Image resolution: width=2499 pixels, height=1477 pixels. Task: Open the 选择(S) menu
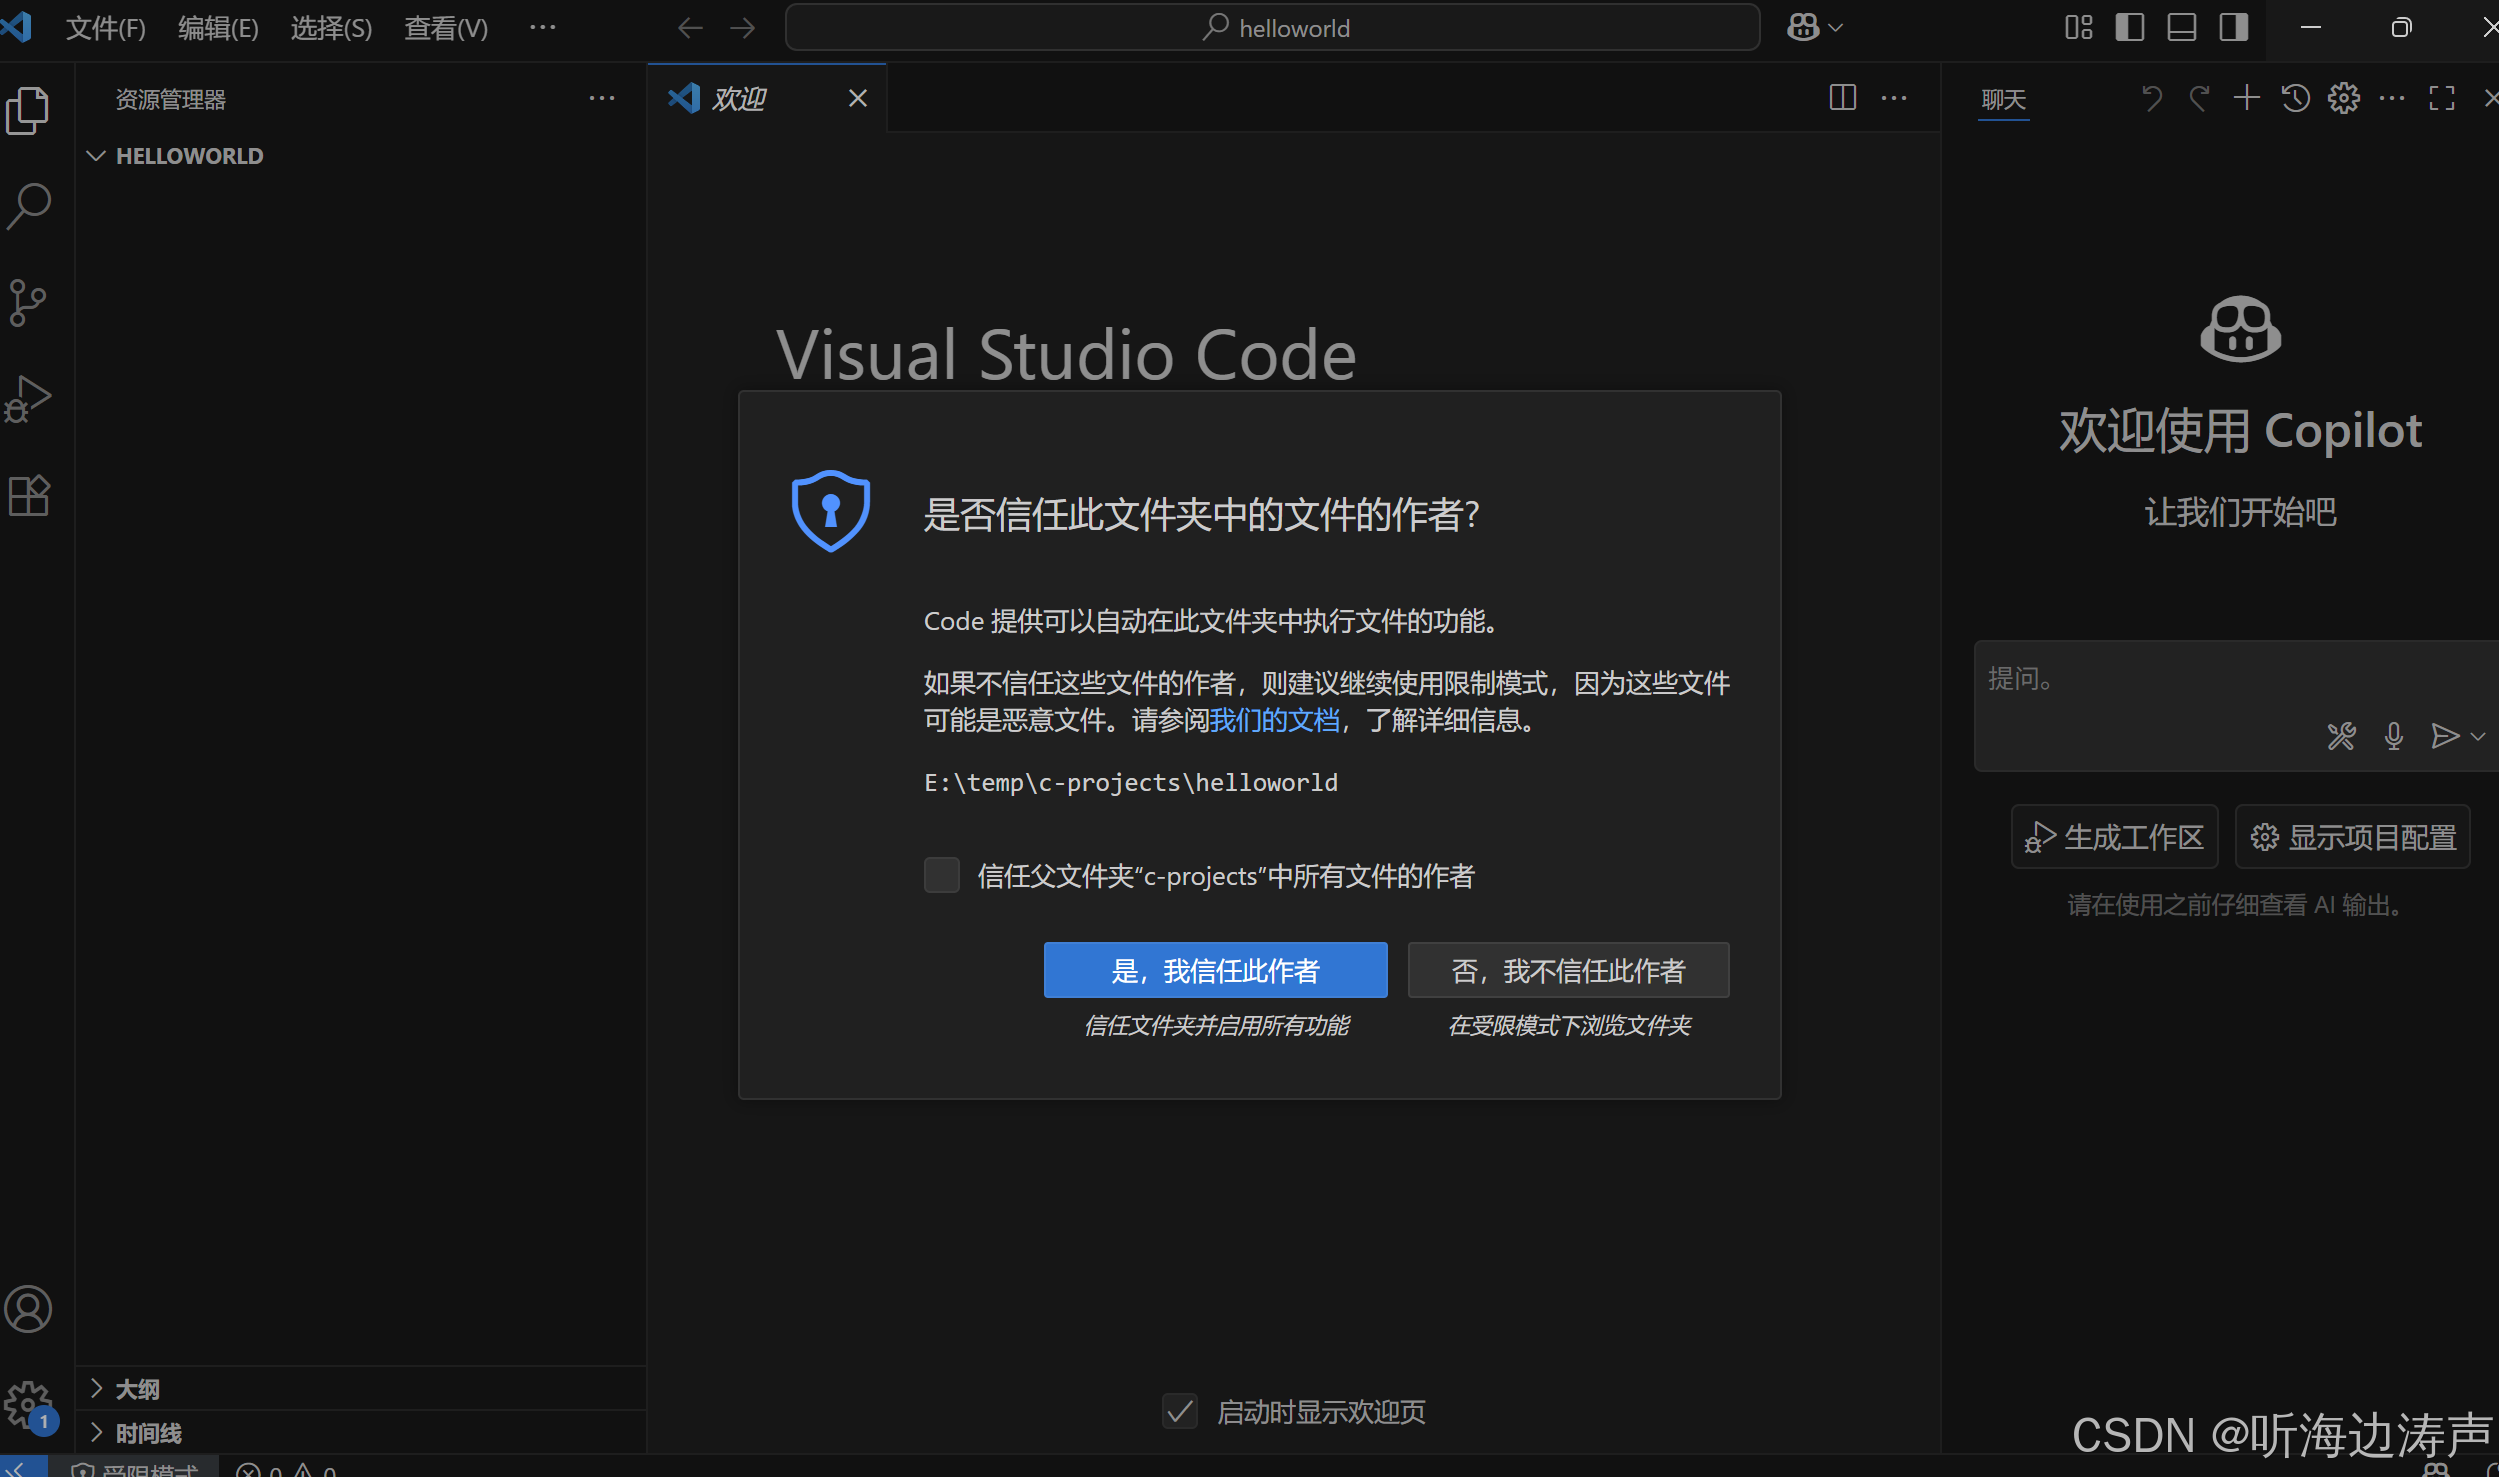coord(331,28)
